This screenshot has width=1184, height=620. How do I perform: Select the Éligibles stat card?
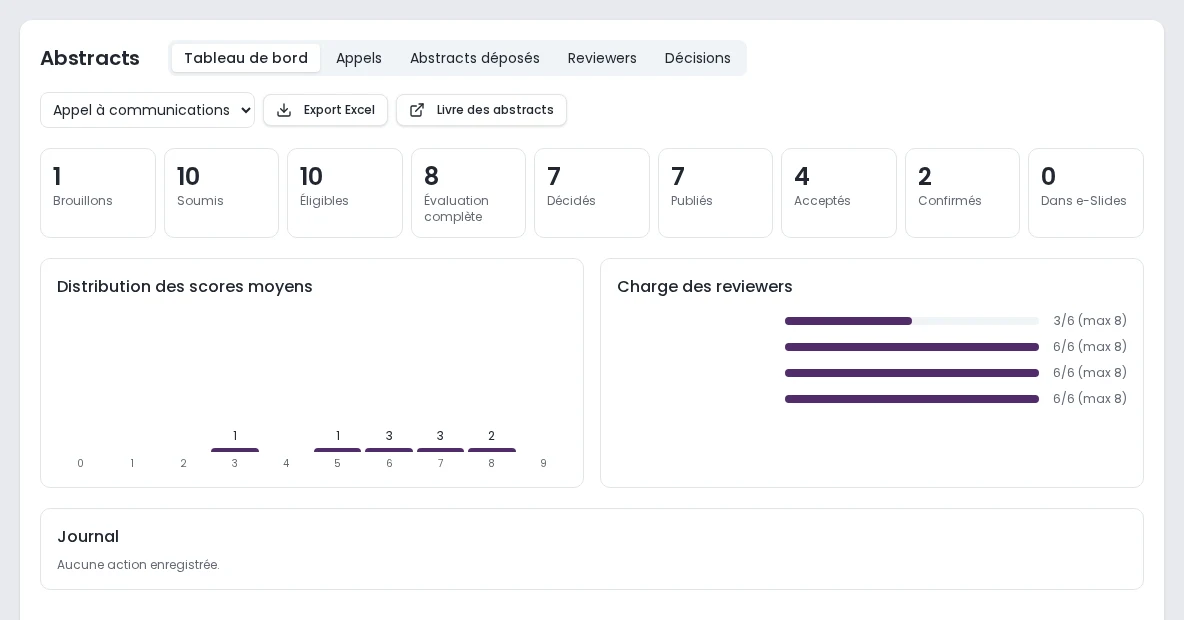[345, 193]
